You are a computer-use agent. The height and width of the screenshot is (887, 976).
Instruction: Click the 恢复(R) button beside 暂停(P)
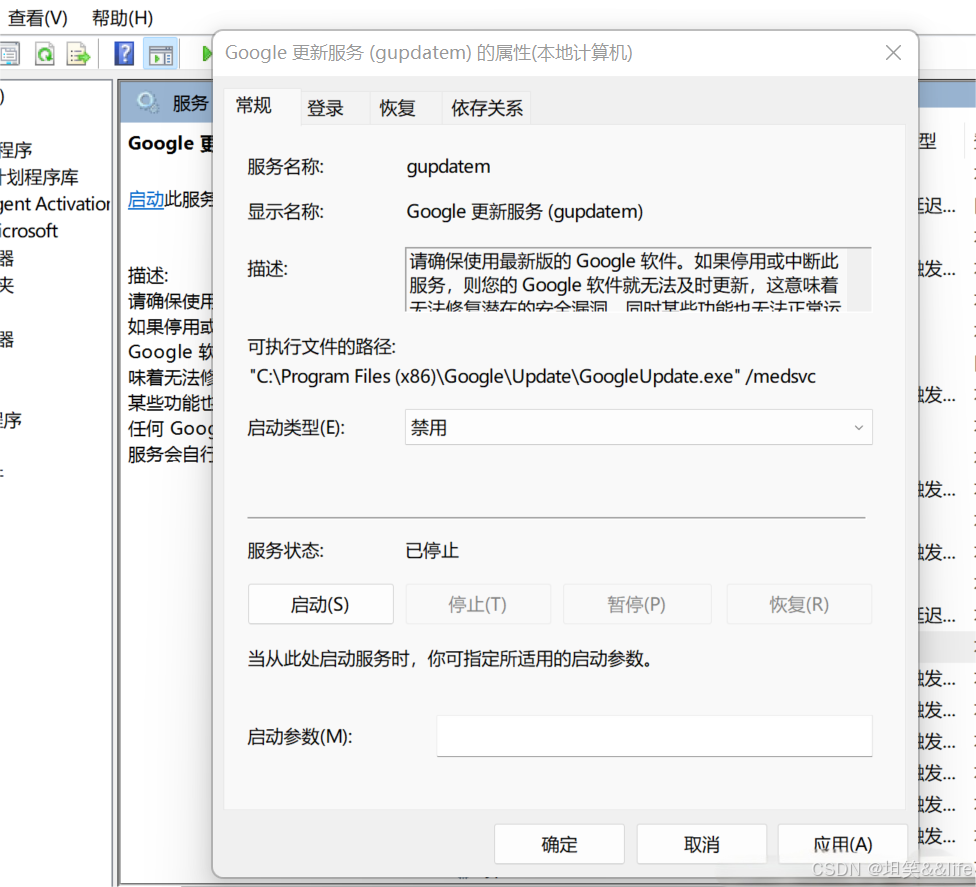799,604
